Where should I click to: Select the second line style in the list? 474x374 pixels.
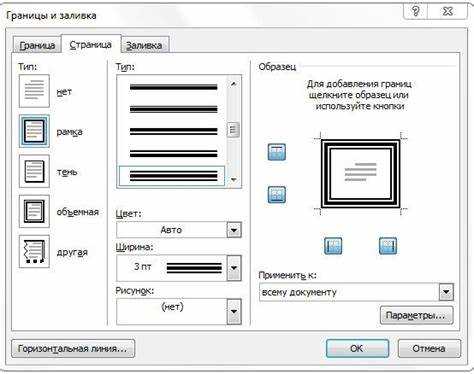(x=173, y=109)
